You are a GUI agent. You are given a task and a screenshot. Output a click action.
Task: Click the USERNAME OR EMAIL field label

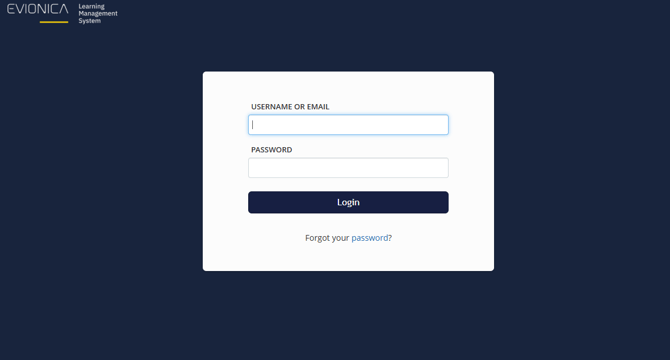click(x=290, y=107)
